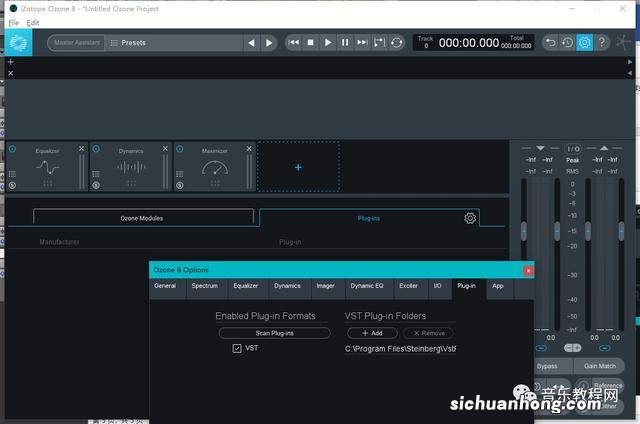Click Scan Plug-ins button
The width and height of the screenshot is (640, 424).
pyautogui.click(x=274, y=333)
